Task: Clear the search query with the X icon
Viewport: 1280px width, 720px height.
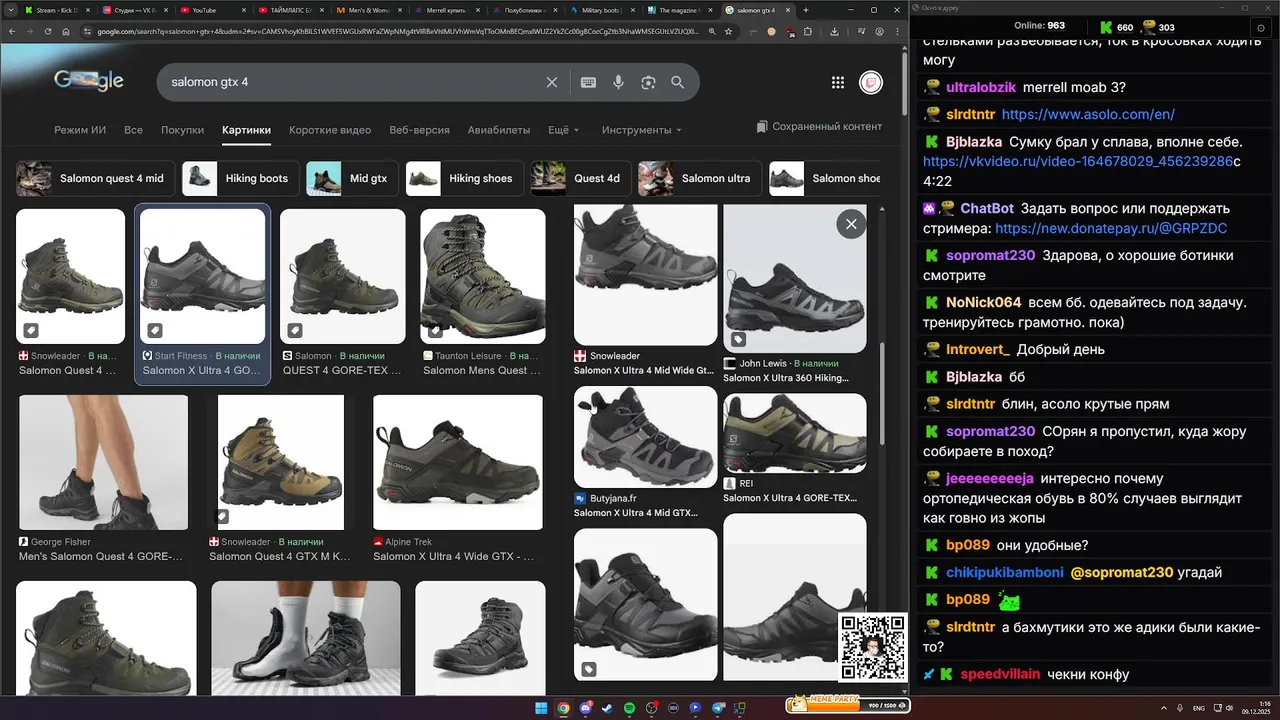Action: click(551, 82)
